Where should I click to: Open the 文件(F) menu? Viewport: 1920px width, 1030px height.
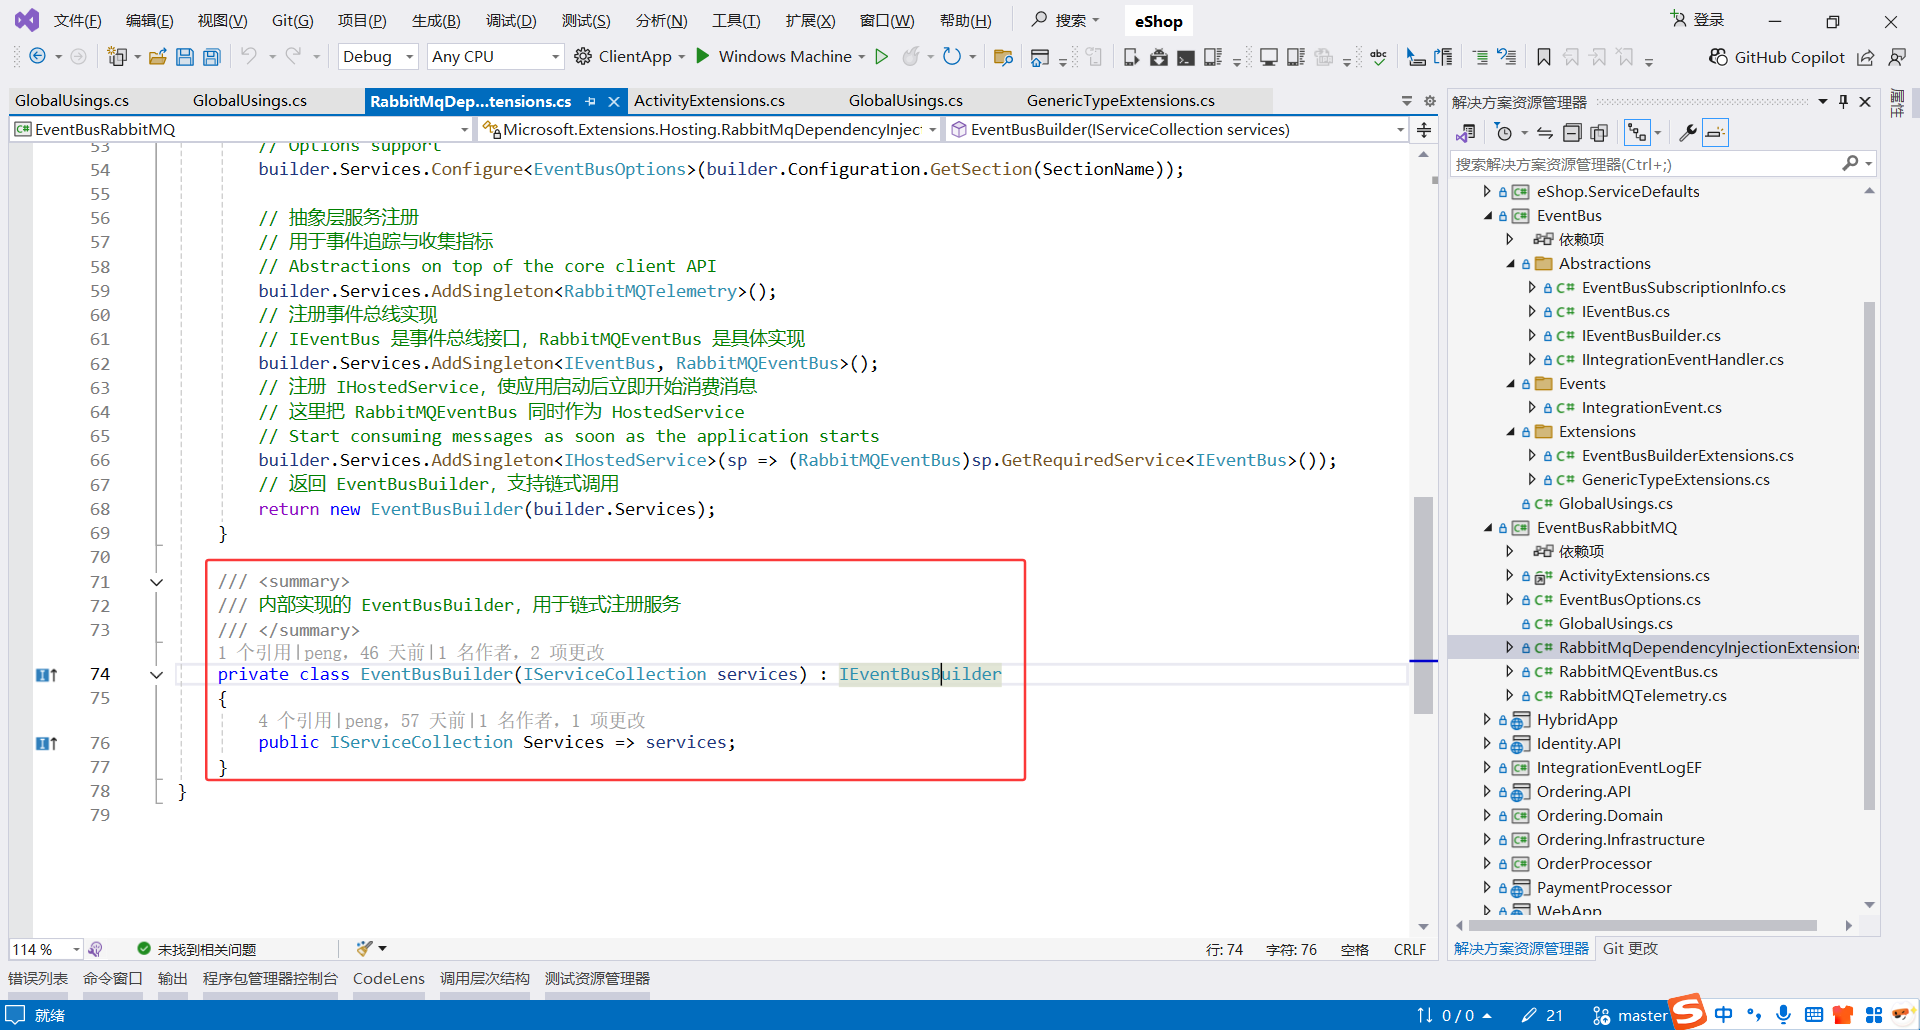click(77, 21)
